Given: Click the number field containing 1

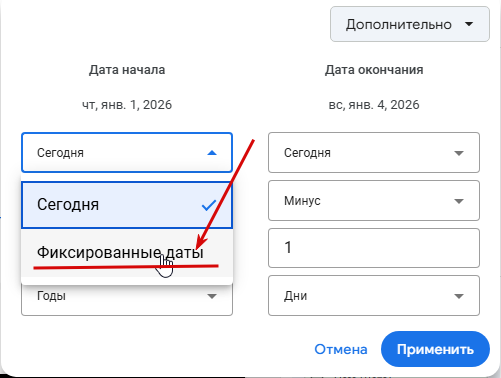Looking at the screenshot, I should pyautogui.click(x=374, y=248).
